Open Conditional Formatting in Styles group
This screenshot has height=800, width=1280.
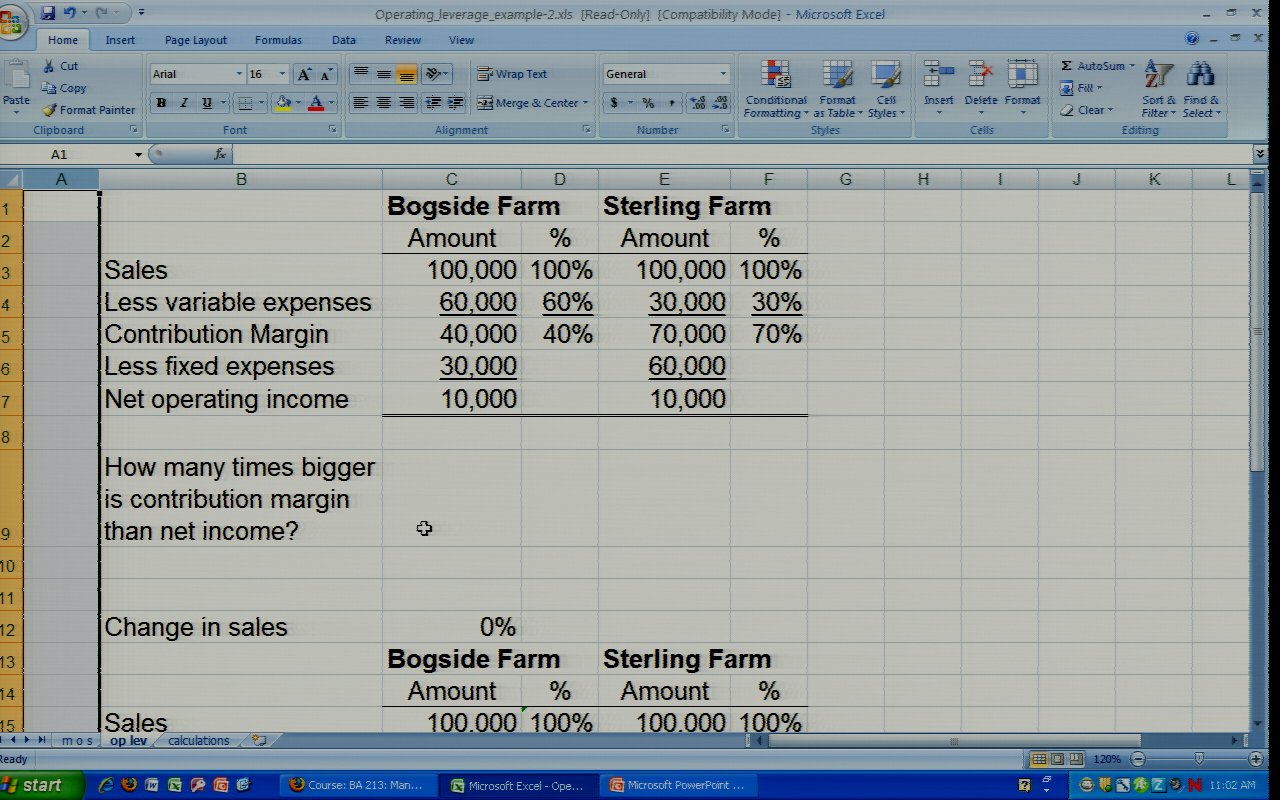pos(775,89)
